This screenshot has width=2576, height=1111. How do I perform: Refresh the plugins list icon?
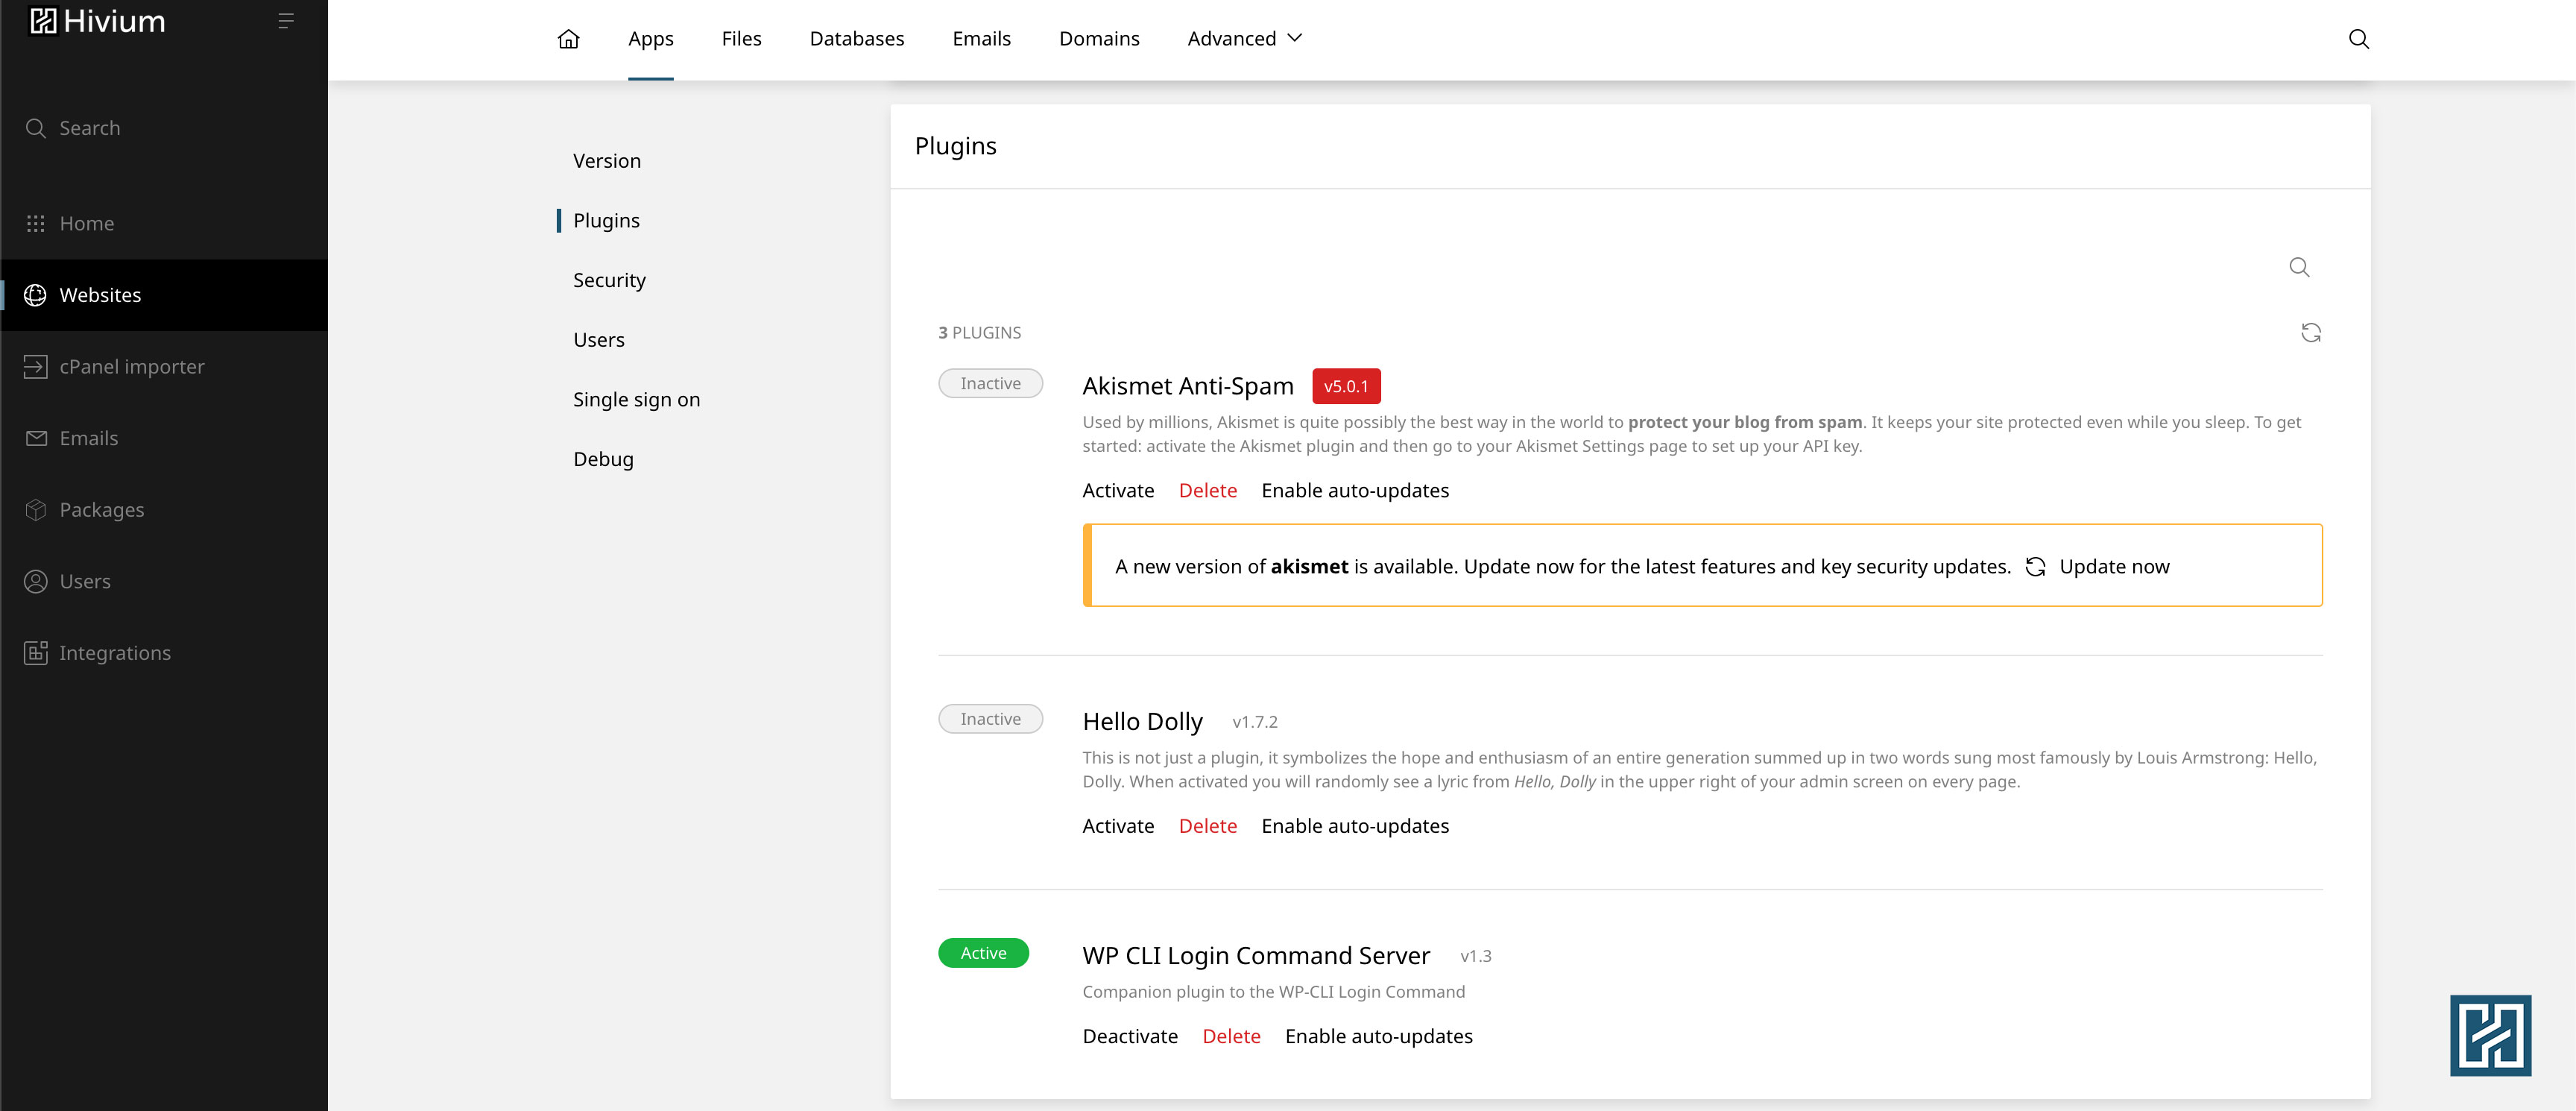point(2310,333)
